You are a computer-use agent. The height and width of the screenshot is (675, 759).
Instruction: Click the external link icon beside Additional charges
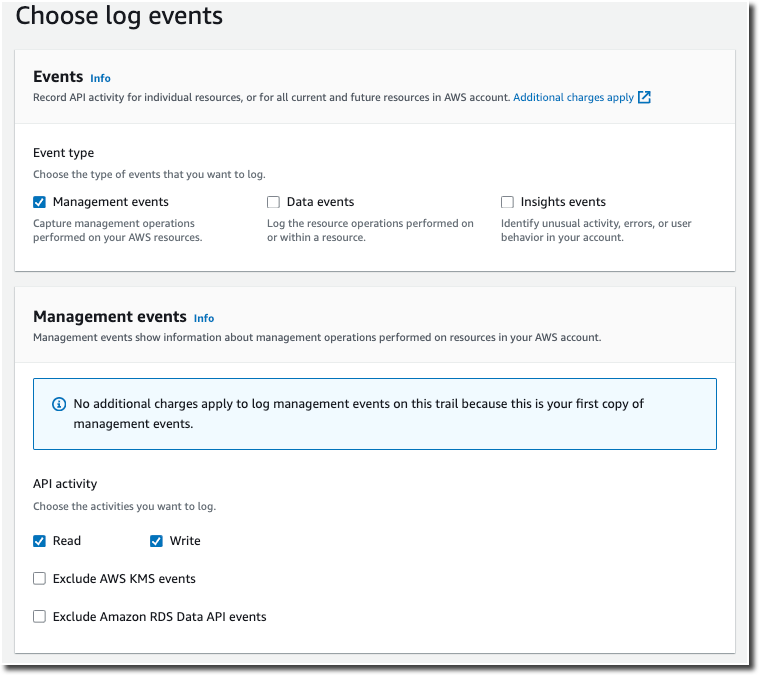pos(644,98)
